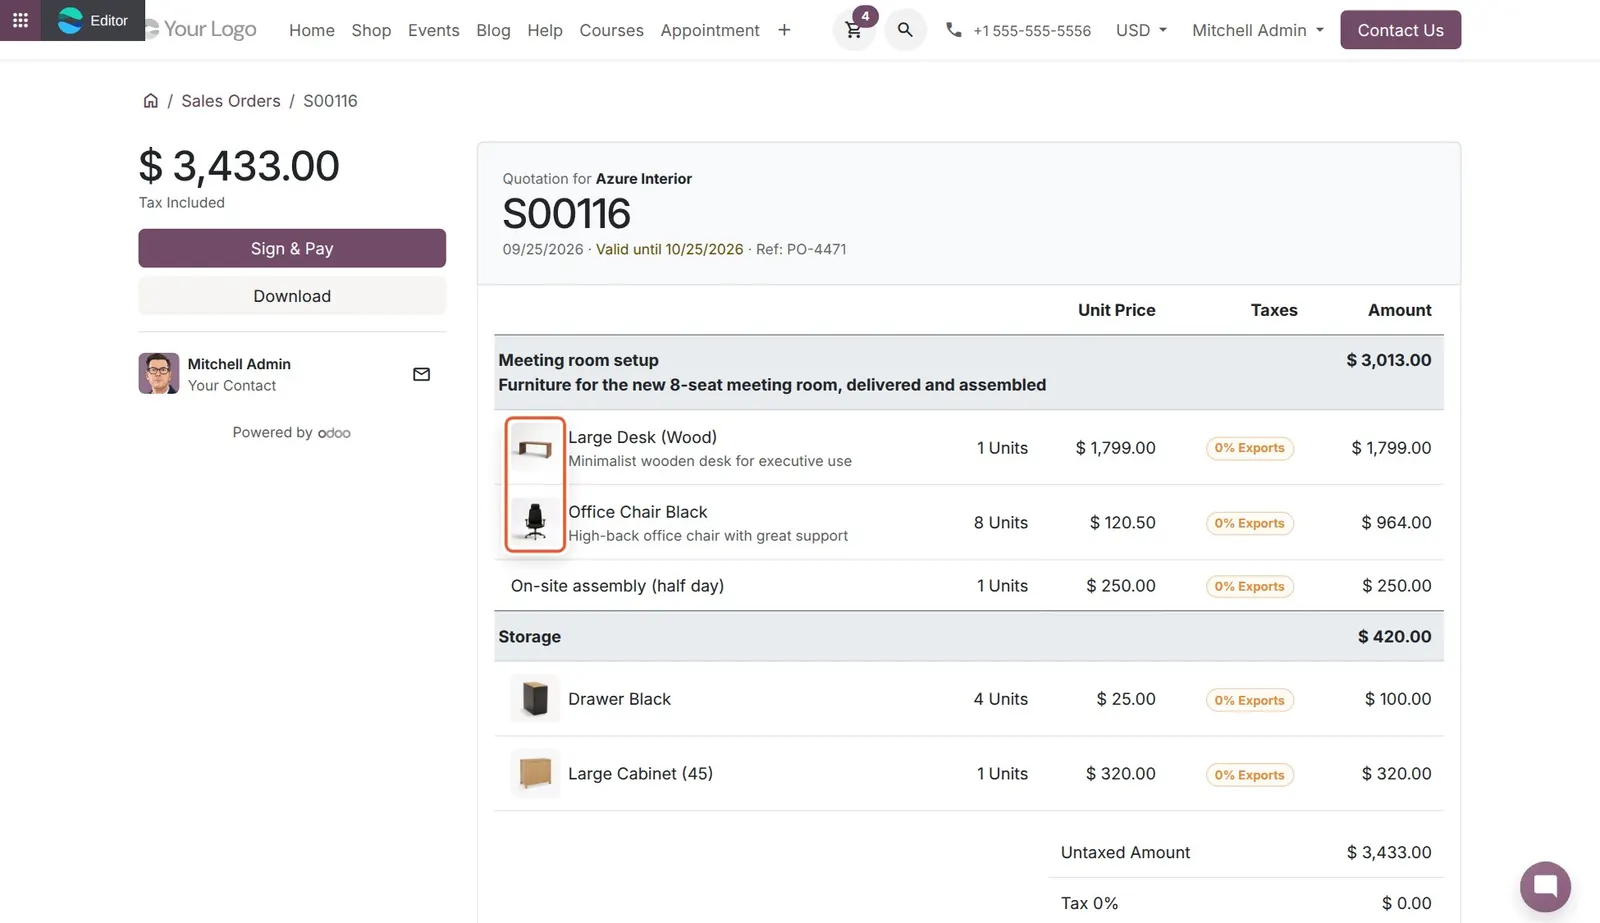Open the live chat bubble
The width and height of the screenshot is (1600, 923).
[1545, 886]
